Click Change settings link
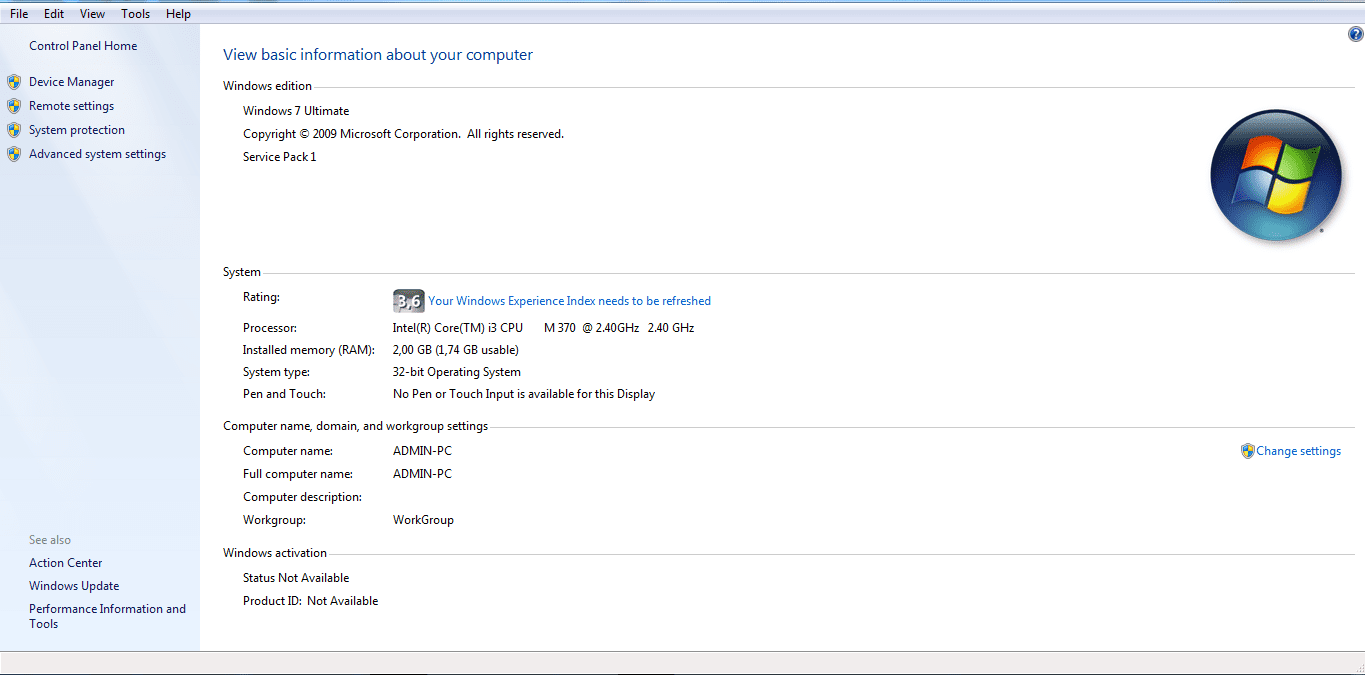This screenshot has width=1365, height=675. [1298, 451]
